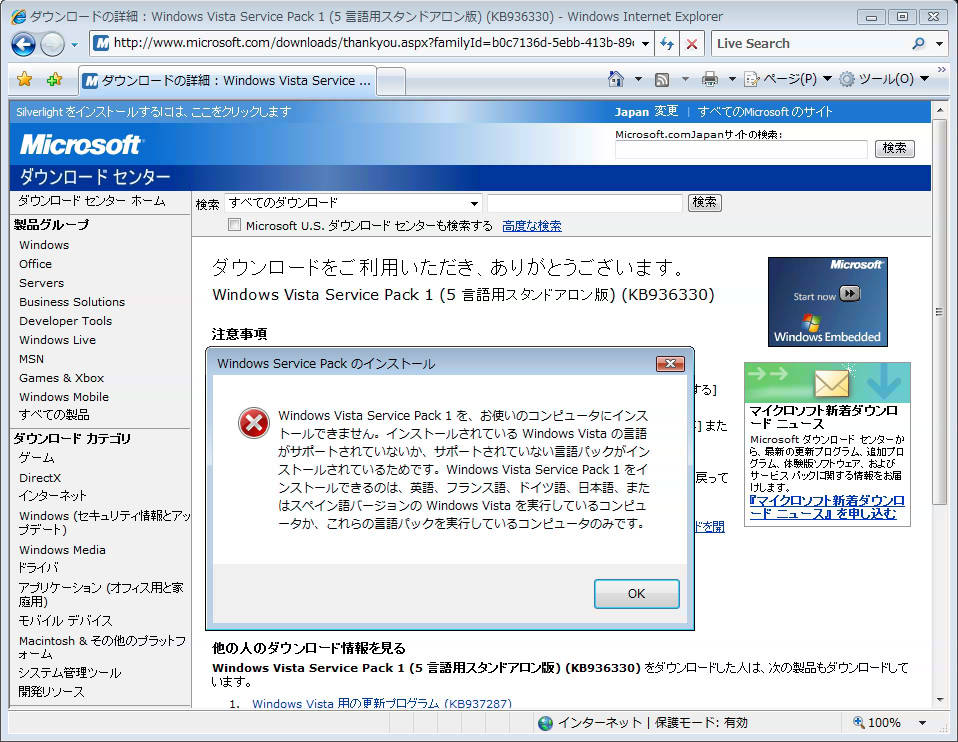Open Favorites Center with the star icon
This screenshot has height=742, width=958.
click(x=25, y=79)
